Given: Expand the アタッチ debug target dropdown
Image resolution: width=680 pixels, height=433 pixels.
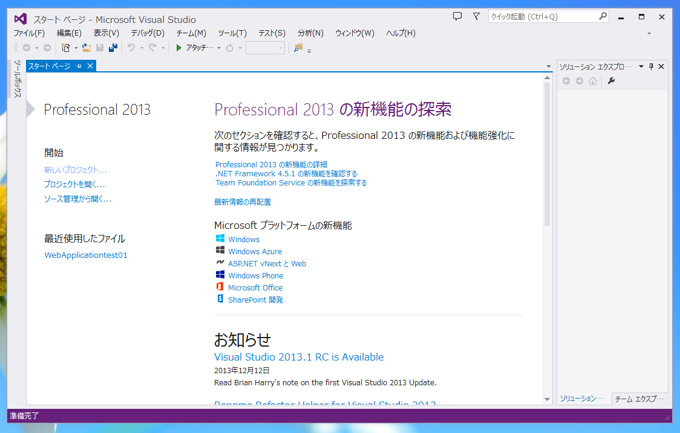Looking at the screenshot, I should tap(219, 48).
